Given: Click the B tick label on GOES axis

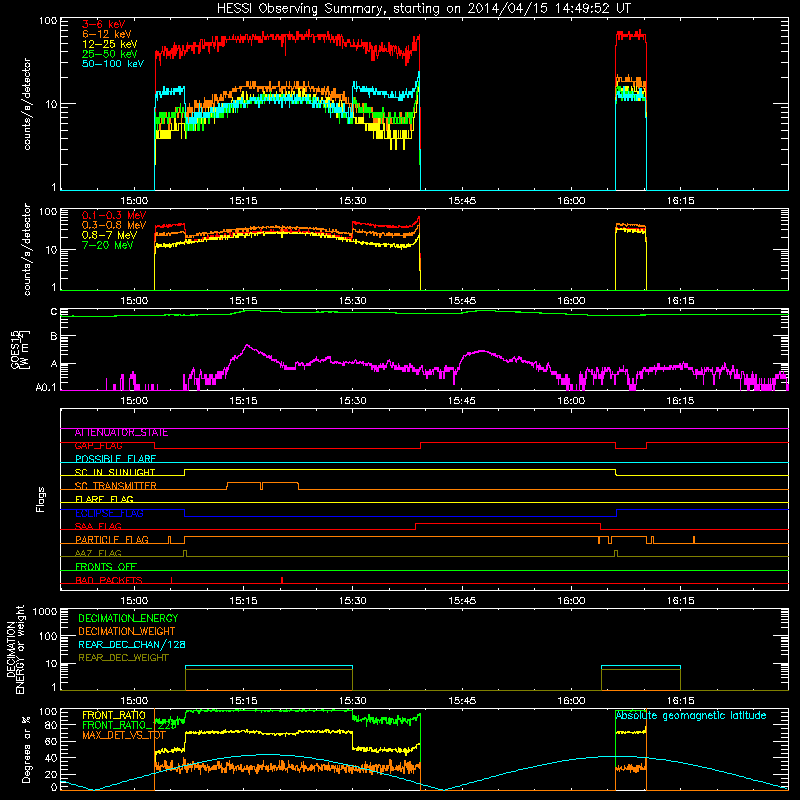Looking at the screenshot, I should tap(54, 336).
